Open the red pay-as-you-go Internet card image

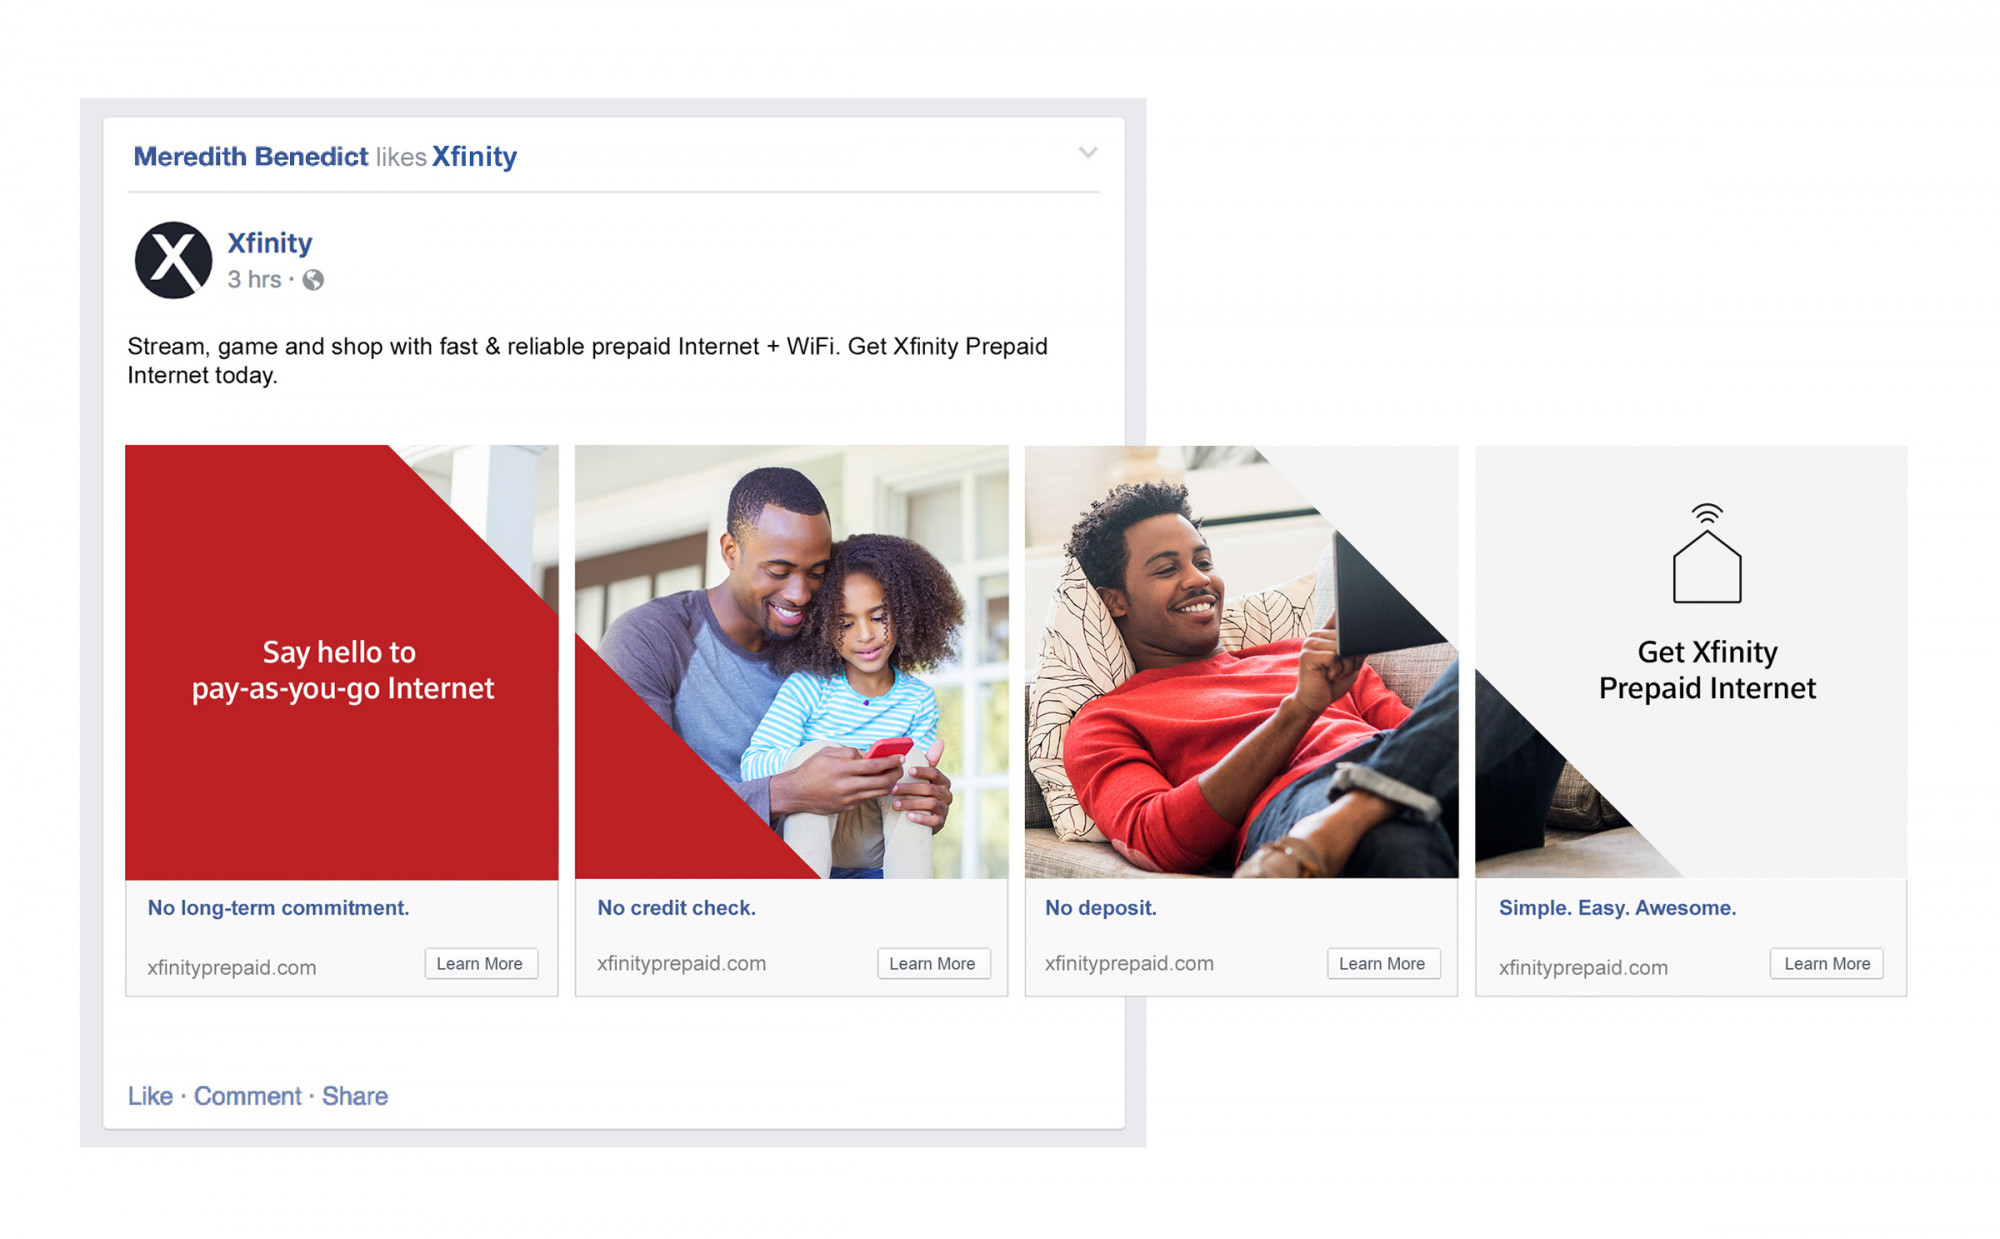(x=341, y=662)
